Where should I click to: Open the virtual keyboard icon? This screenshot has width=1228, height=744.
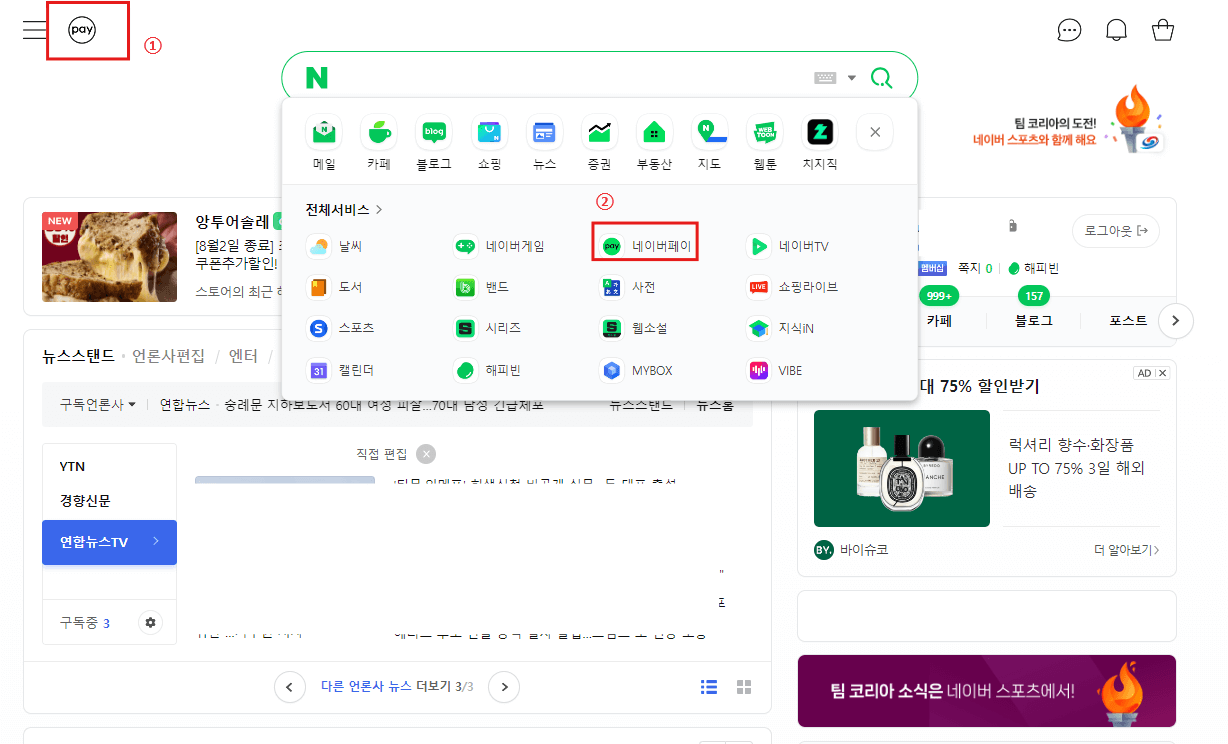[x=825, y=78]
